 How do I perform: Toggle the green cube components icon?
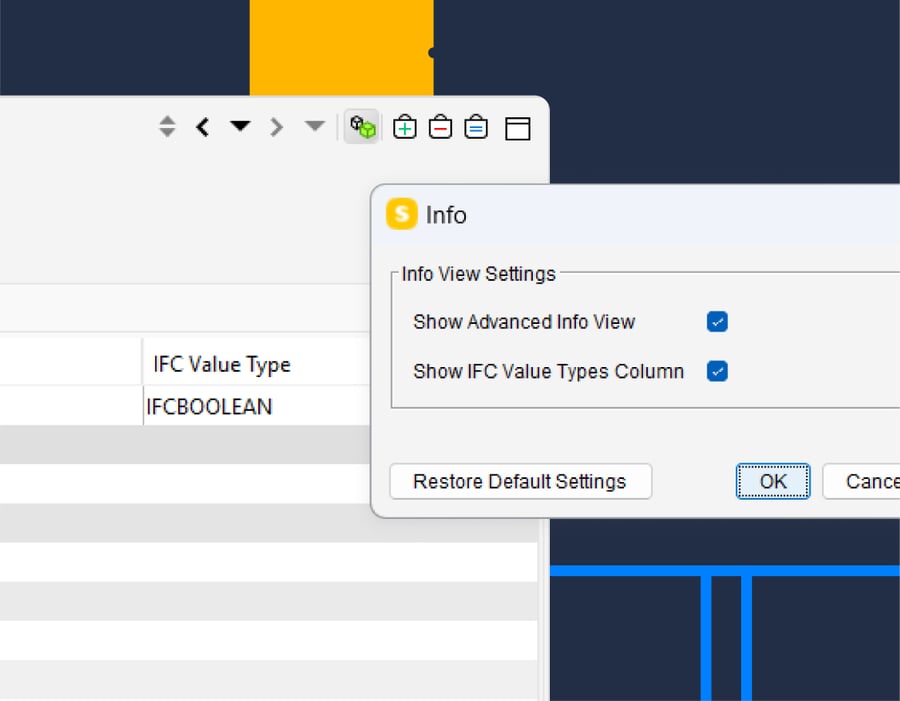point(362,127)
